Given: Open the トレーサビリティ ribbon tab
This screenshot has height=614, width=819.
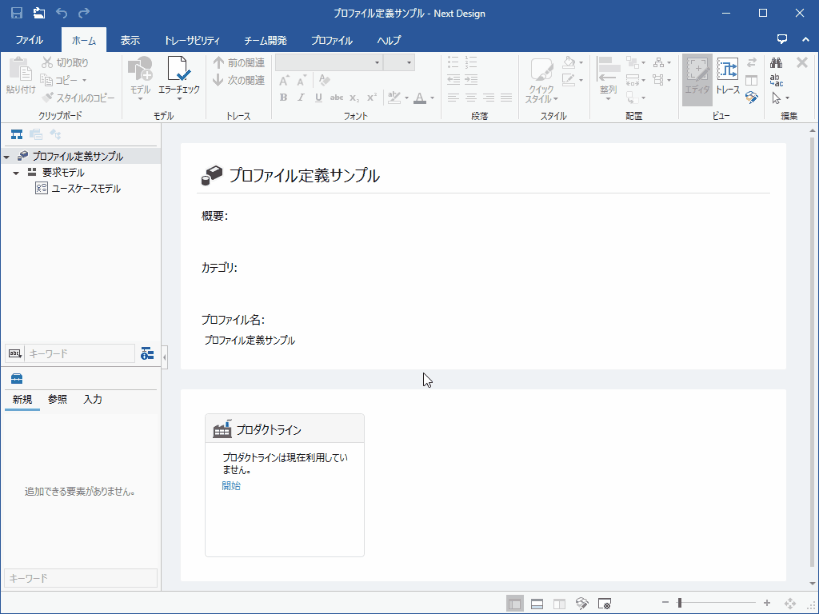Looking at the screenshot, I should point(192,41).
